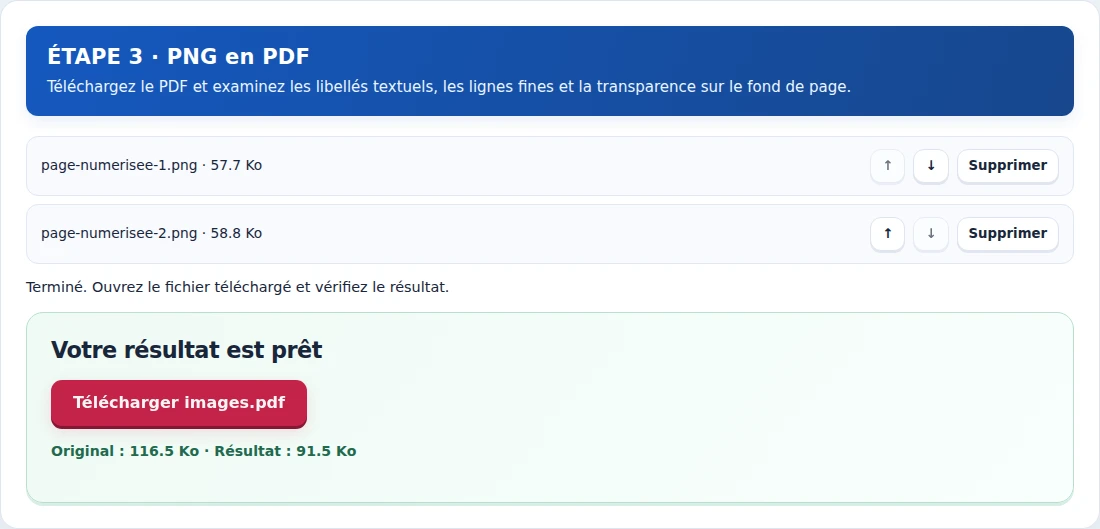Move page-numerisee-1.png up with arrow icon
Viewport: 1100px width, 529px height.
click(887, 166)
